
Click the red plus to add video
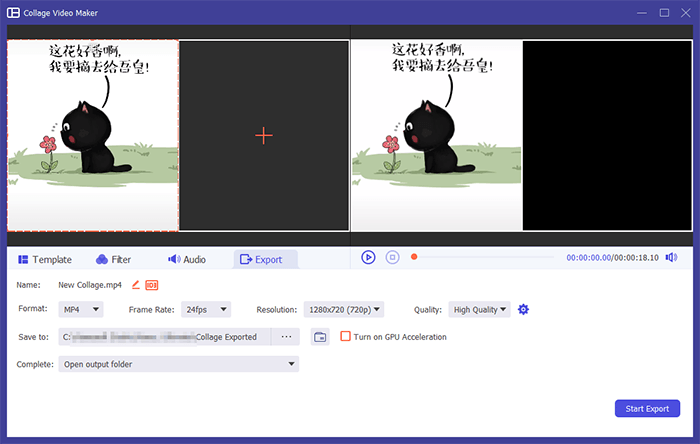[264, 136]
